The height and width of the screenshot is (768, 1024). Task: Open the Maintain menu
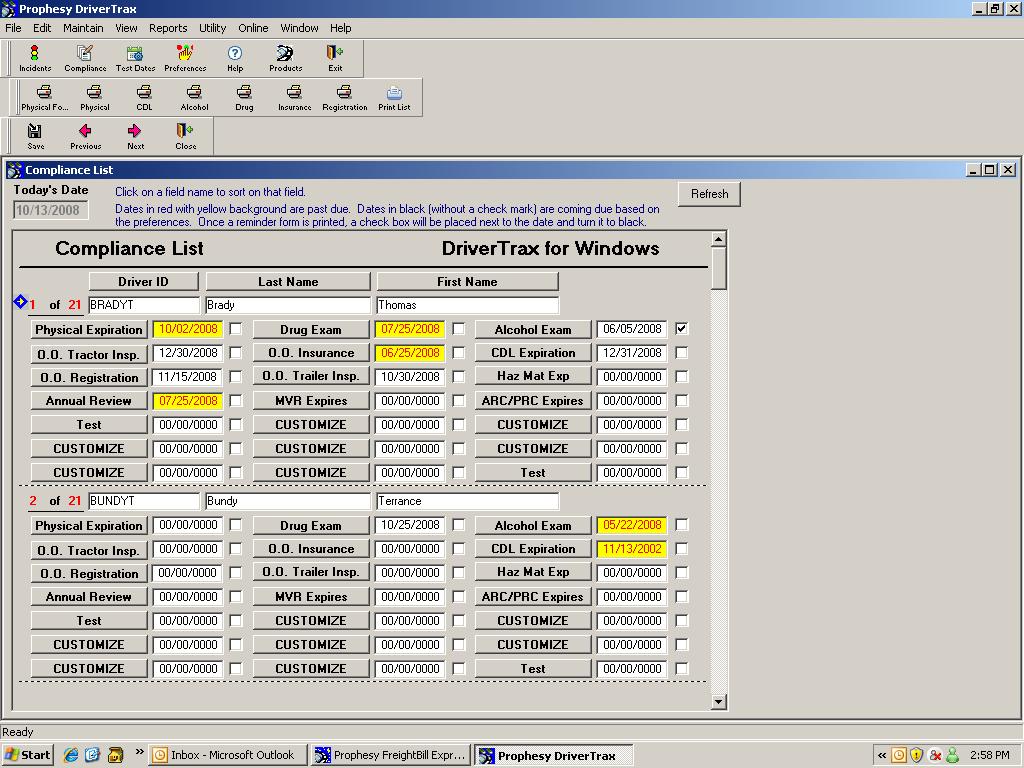coord(83,28)
